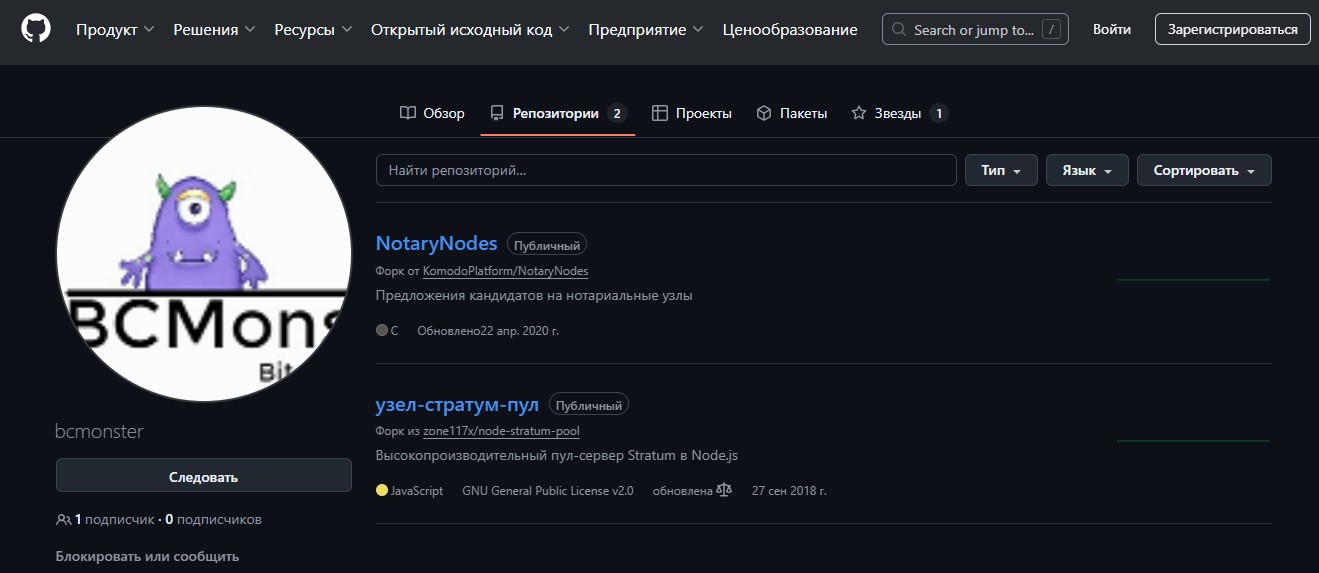This screenshot has height=573, width=1319.
Task: Expand the Ресурсы menu
Action: (313, 30)
